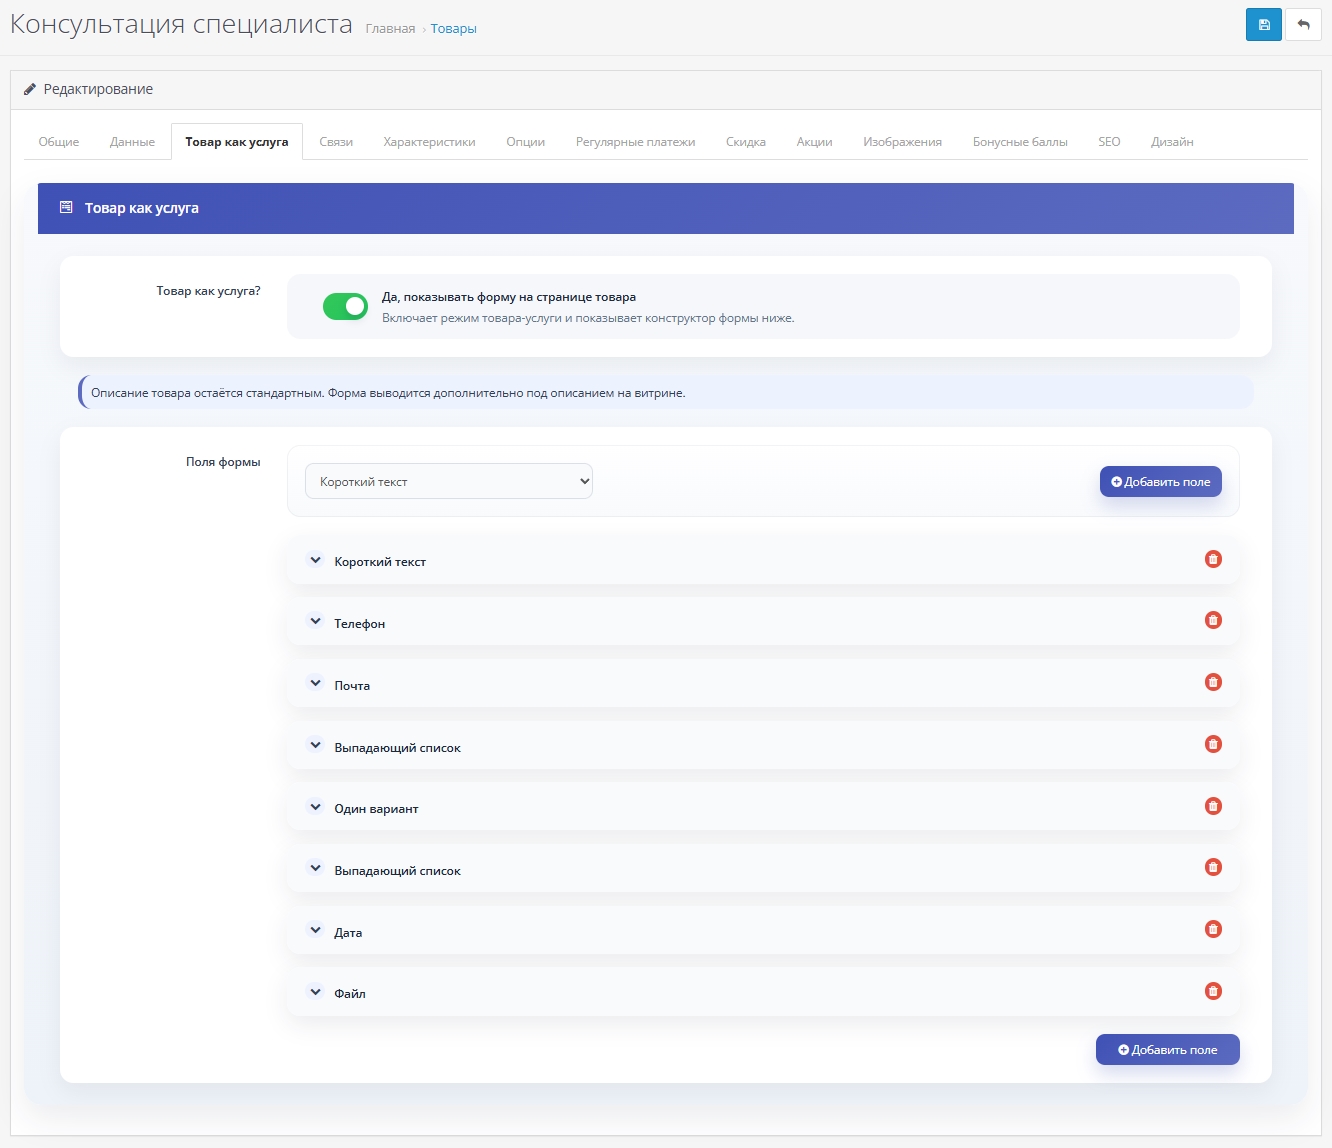Disable the Товар как услуга switch

tap(345, 306)
